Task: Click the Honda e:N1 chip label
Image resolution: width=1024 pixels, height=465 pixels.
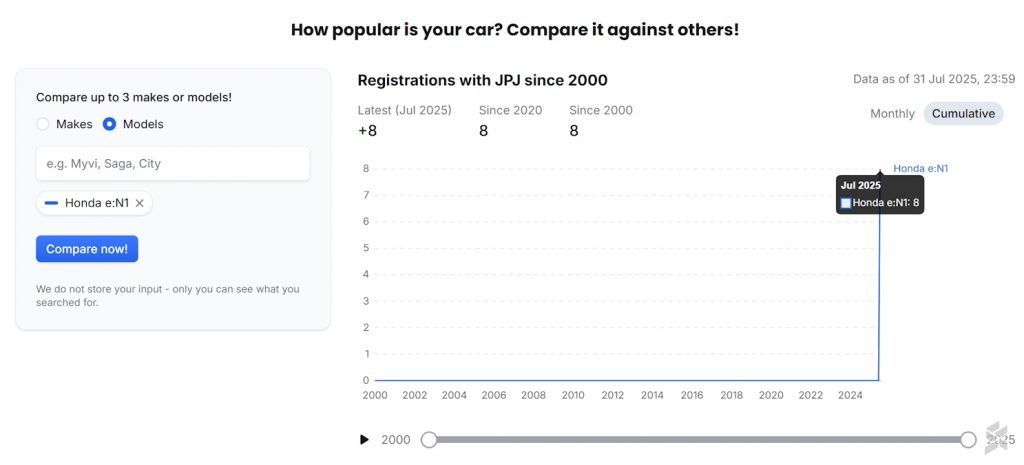Action: coord(97,203)
